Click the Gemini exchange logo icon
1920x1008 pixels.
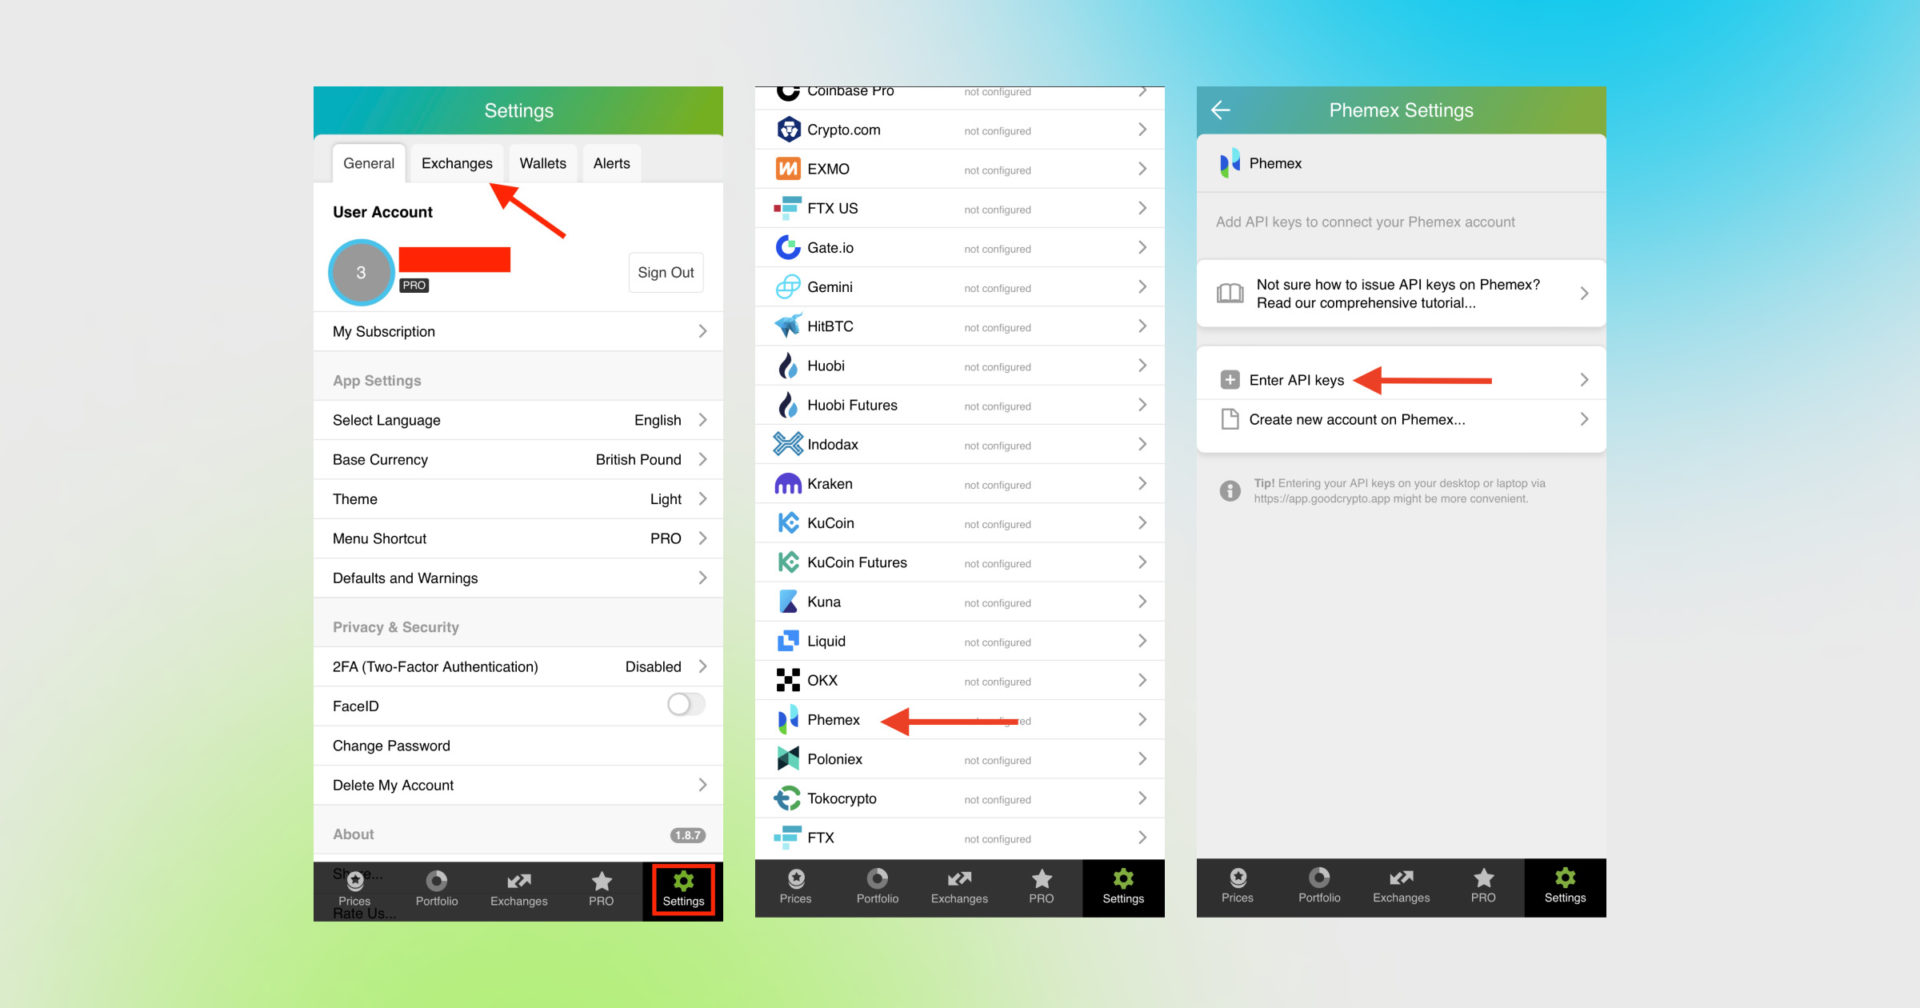[x=788, y=287]
